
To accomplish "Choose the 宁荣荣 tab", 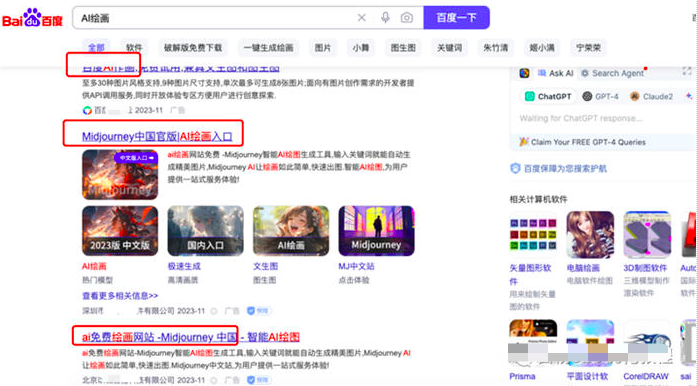I will click(588, 48).
